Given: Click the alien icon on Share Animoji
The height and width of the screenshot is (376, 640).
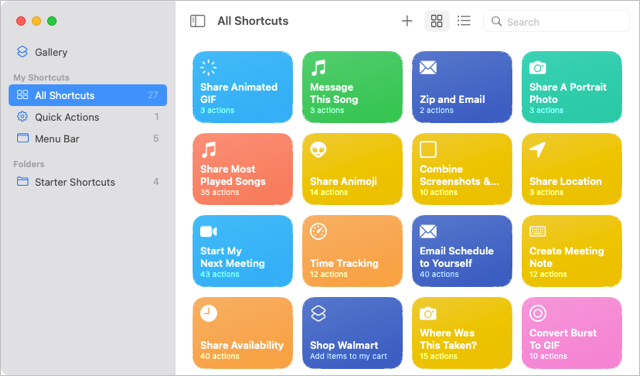Looking at the screenshot, I should 318,150.
